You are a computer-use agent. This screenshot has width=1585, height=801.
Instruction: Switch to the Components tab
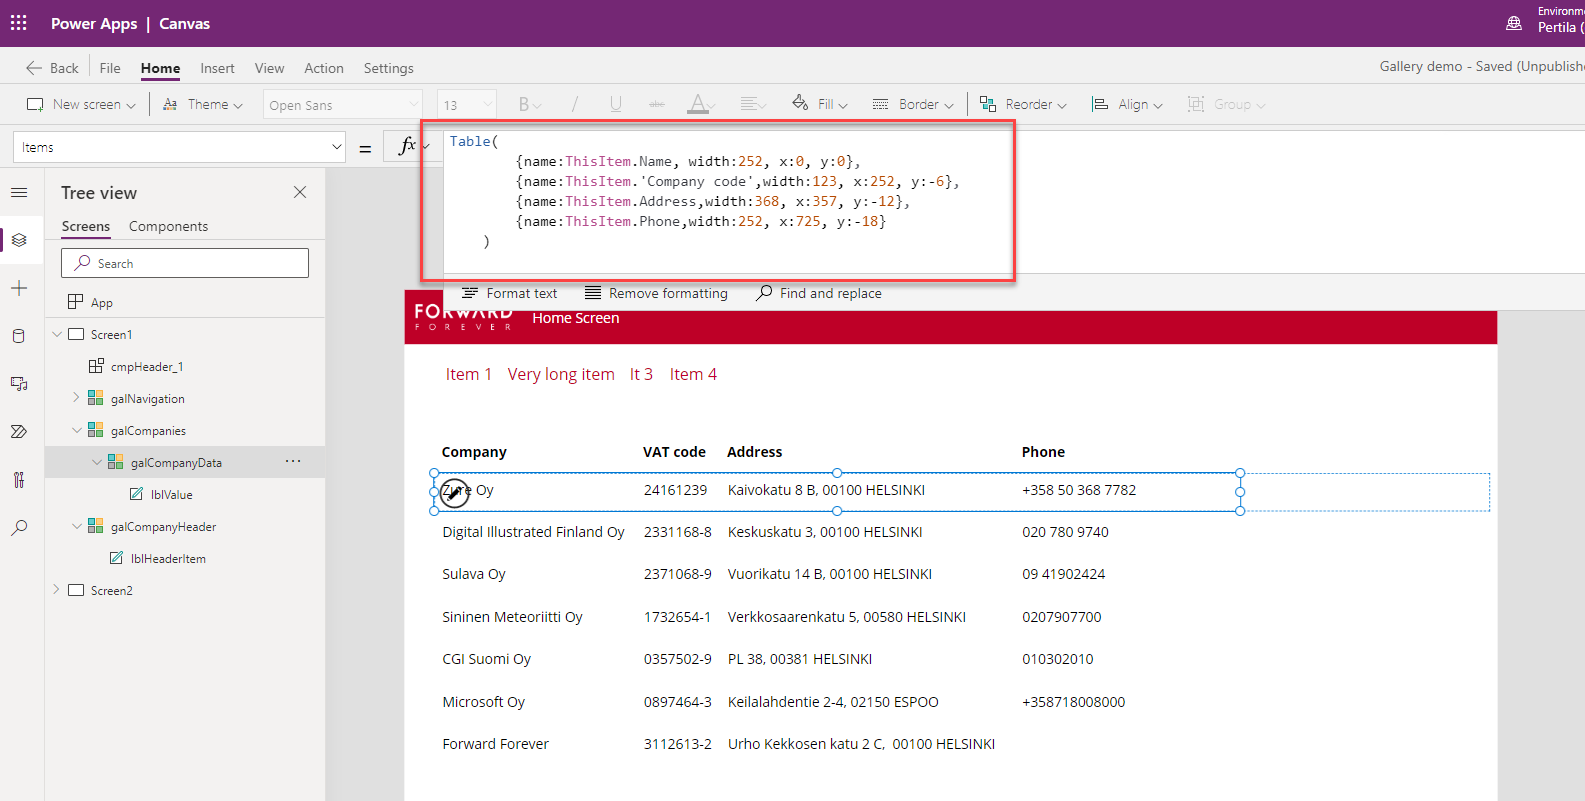coord(168,226)
